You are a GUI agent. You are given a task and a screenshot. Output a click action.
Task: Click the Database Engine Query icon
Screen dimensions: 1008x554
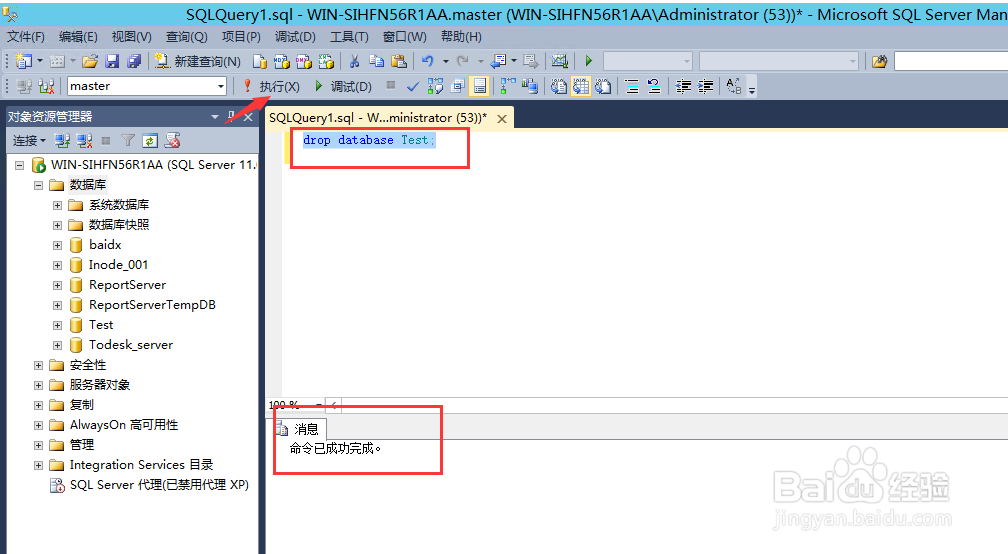click(259, 61)
